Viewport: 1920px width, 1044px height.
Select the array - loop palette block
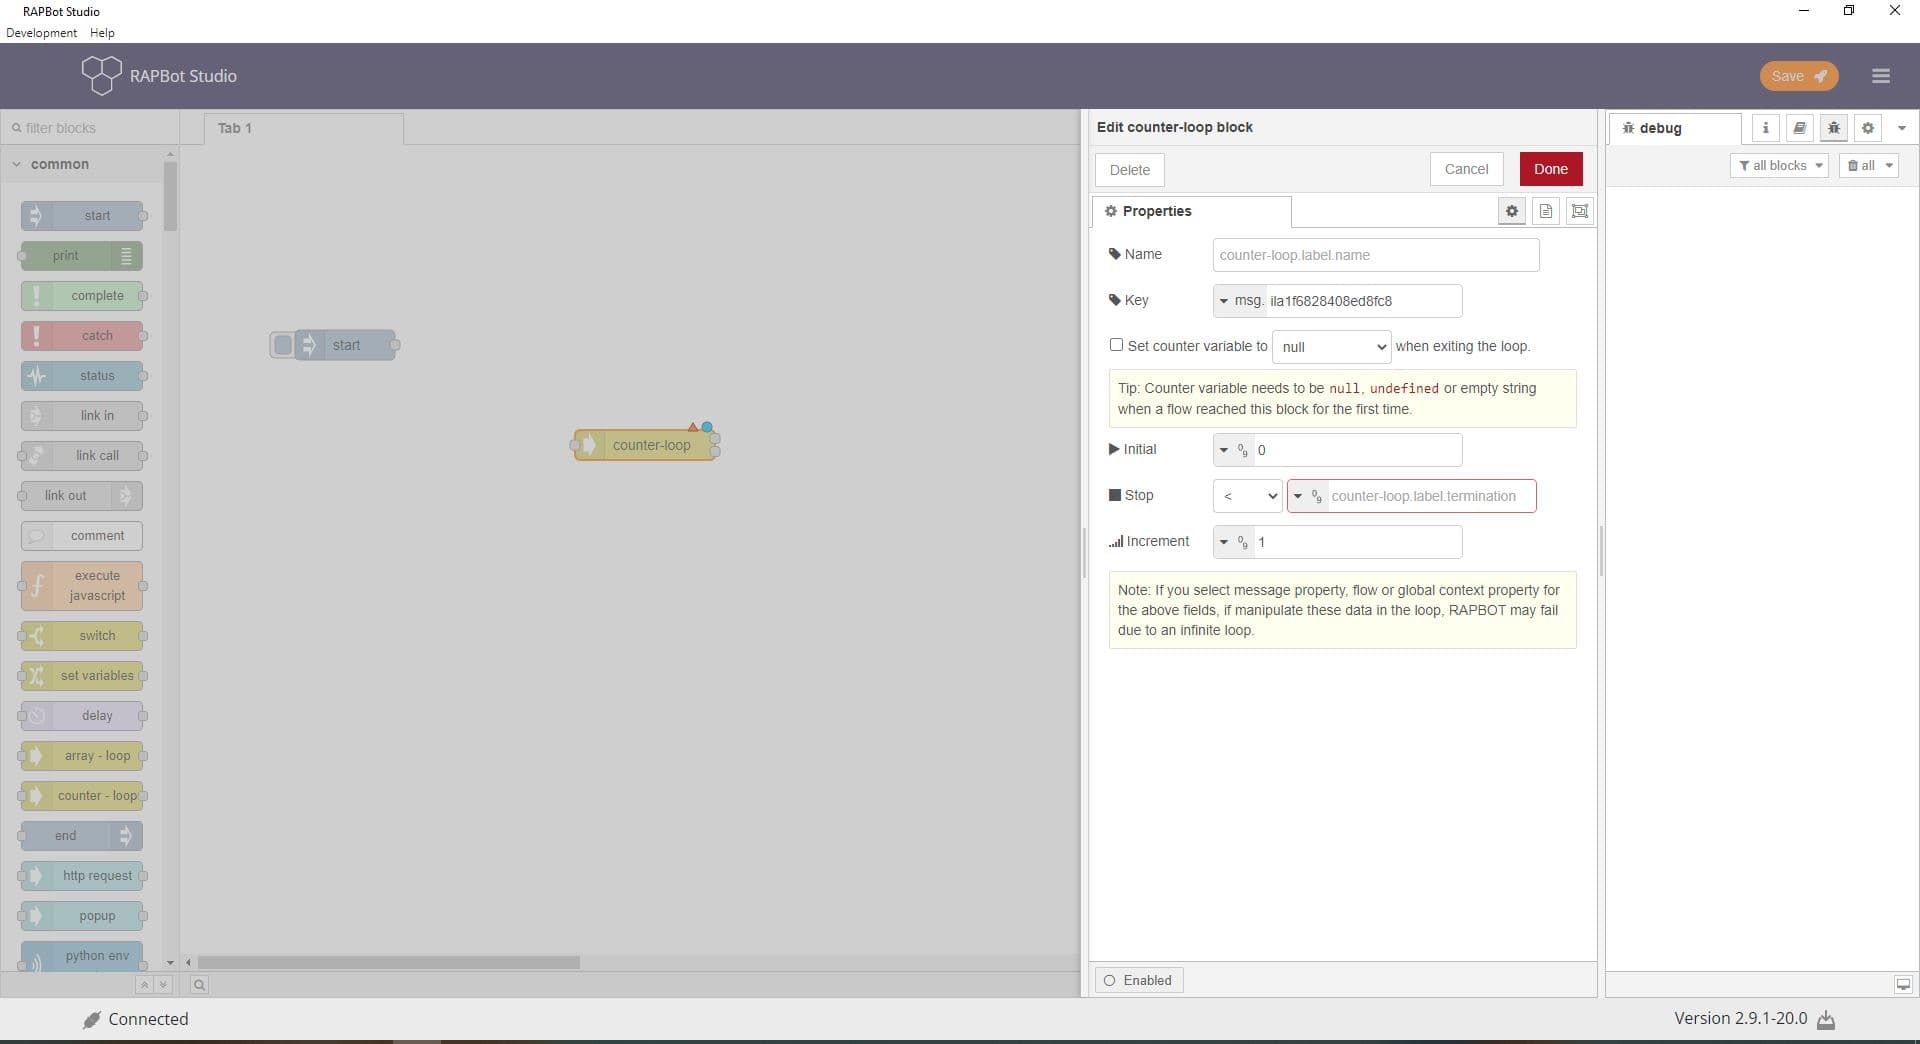click(82, 756)
